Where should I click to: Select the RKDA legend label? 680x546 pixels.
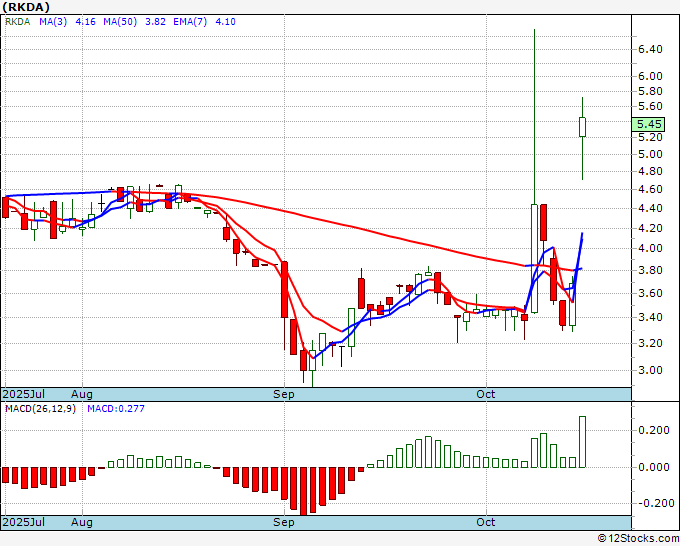click(x=17, y=22)
